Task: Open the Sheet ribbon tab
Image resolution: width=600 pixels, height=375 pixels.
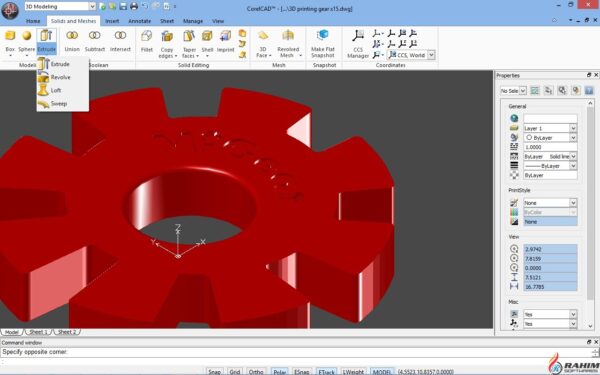Action: pyautogui.click(x=167, y=21)
